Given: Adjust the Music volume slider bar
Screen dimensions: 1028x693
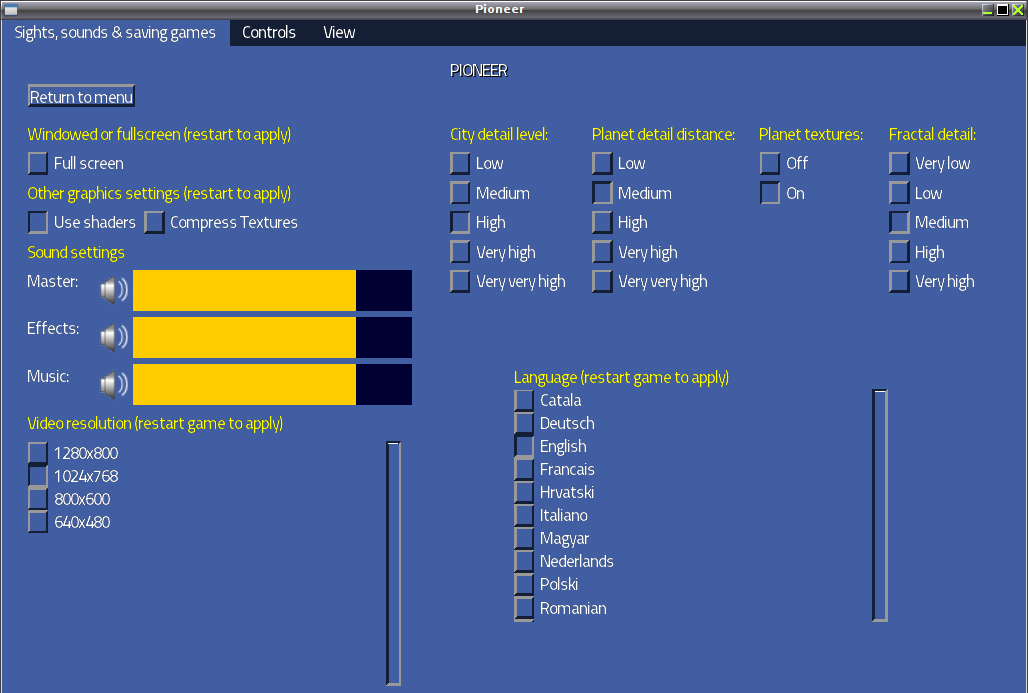Looking at the screenshot, I should pos(272,385).
